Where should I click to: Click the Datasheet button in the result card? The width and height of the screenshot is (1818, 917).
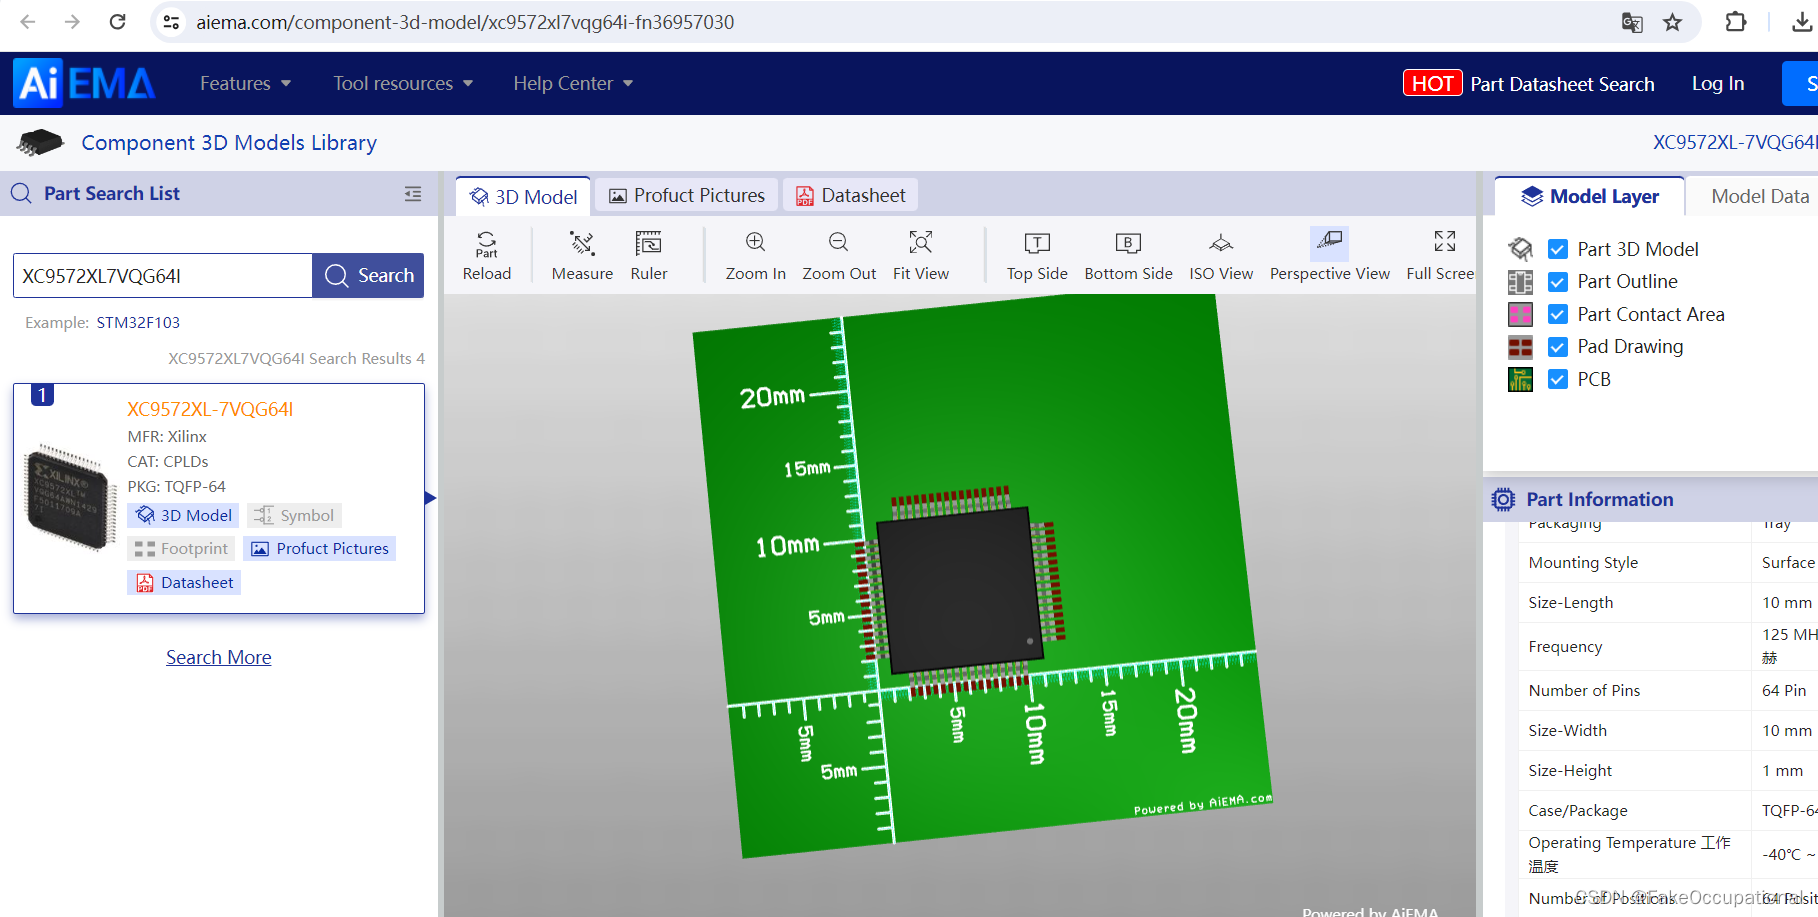coord(184,582)
